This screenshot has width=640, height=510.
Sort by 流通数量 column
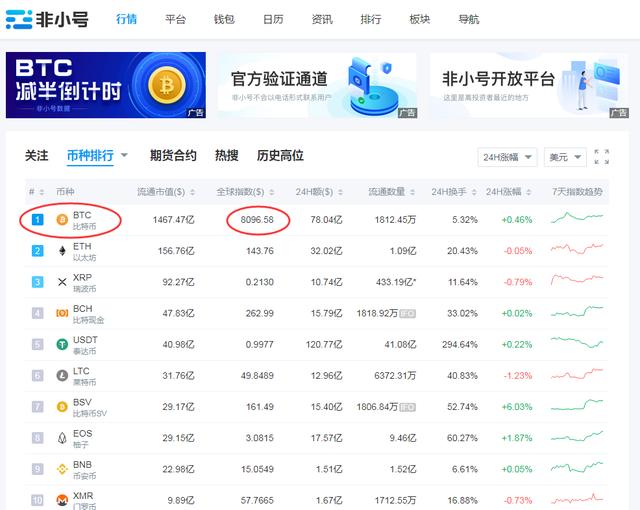pos(391,192)
